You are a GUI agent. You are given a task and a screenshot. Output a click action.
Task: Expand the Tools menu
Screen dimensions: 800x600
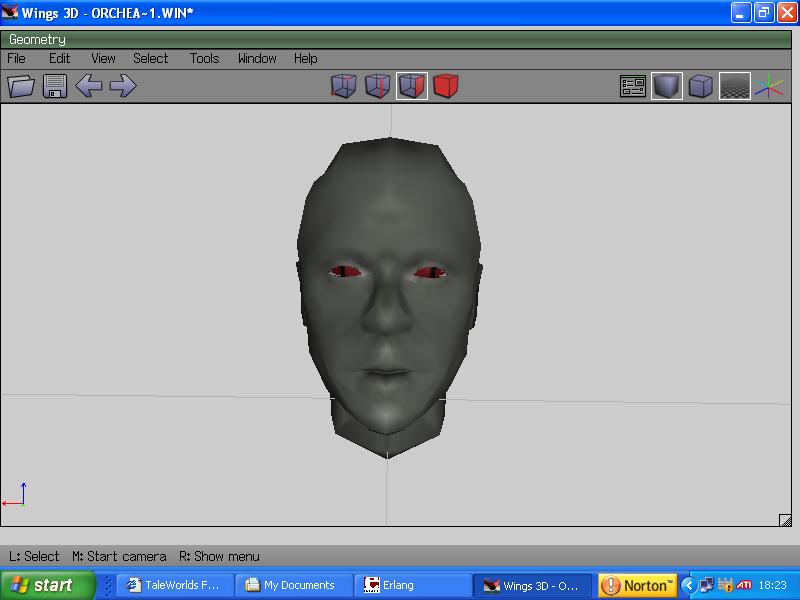(x=204, y=59)
